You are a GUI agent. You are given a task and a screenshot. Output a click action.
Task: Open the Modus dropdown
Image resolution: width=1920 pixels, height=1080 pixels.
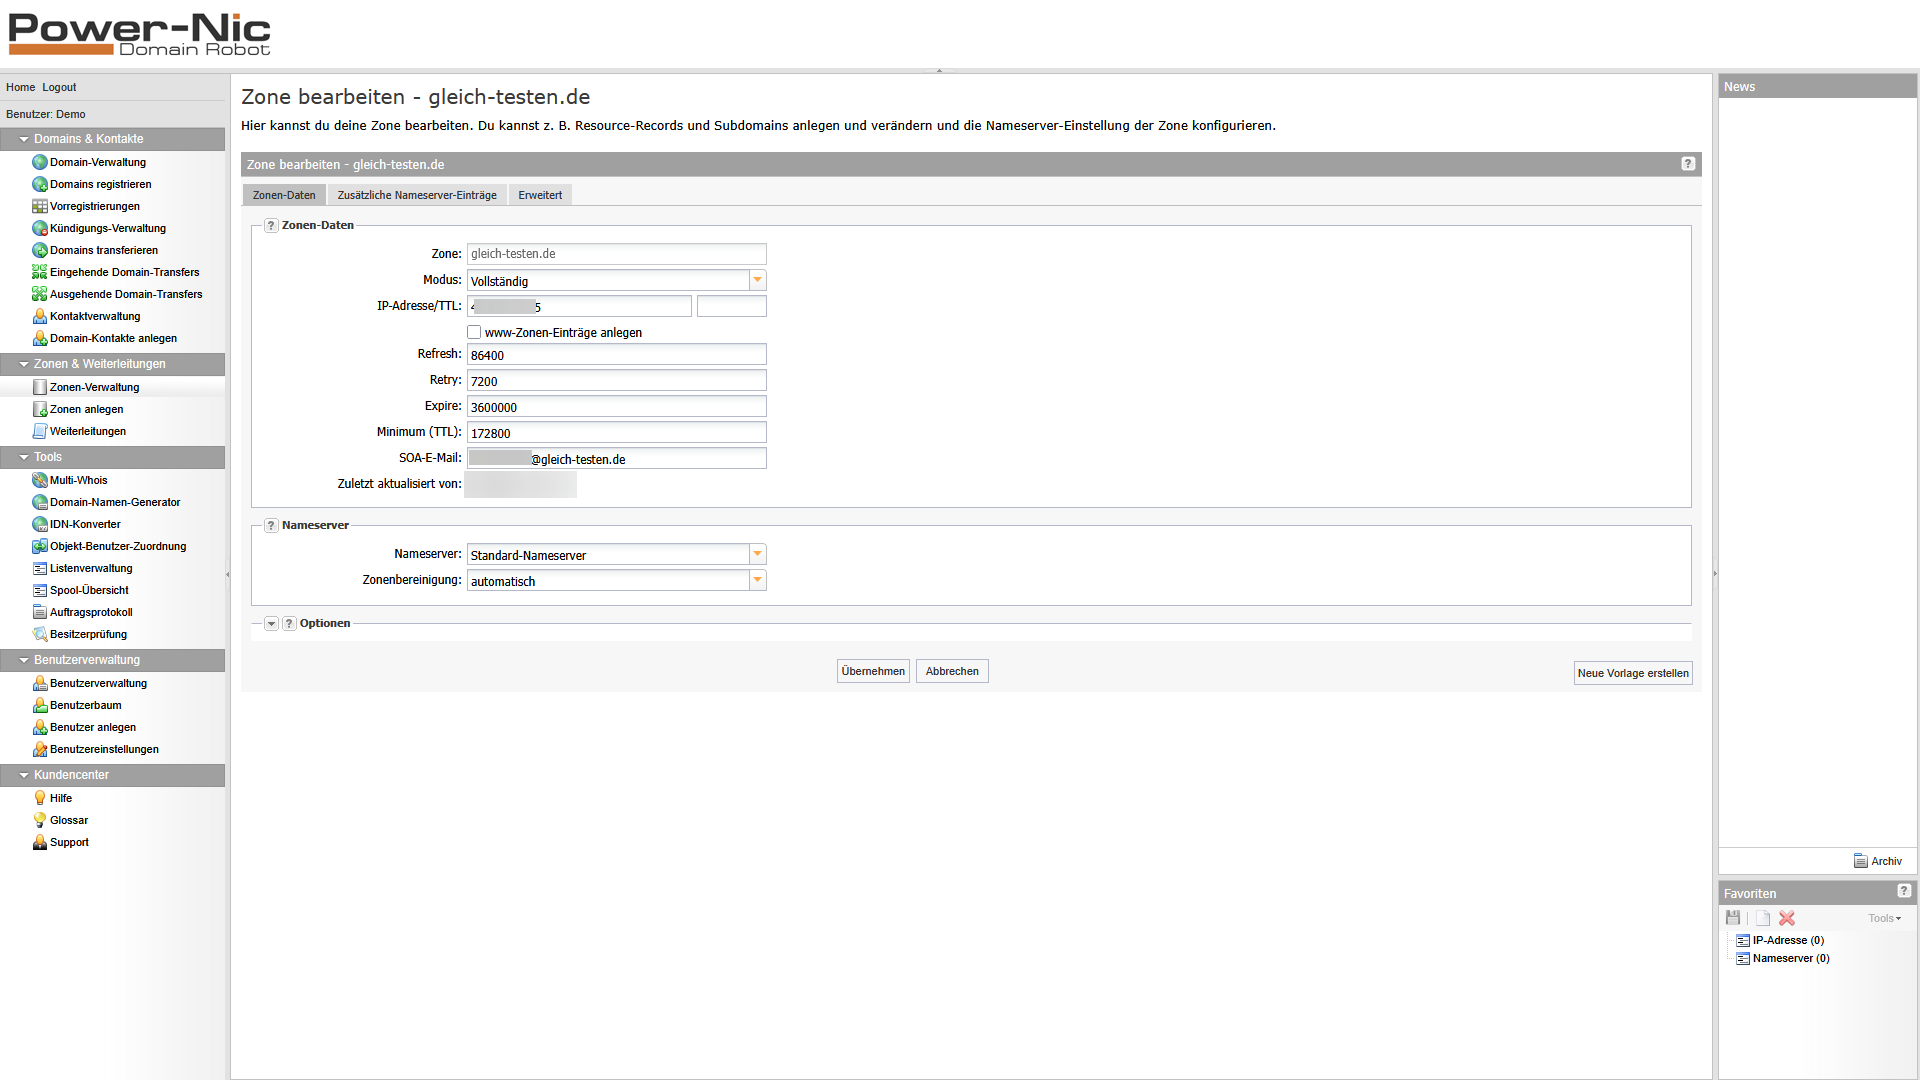(757, 281)
